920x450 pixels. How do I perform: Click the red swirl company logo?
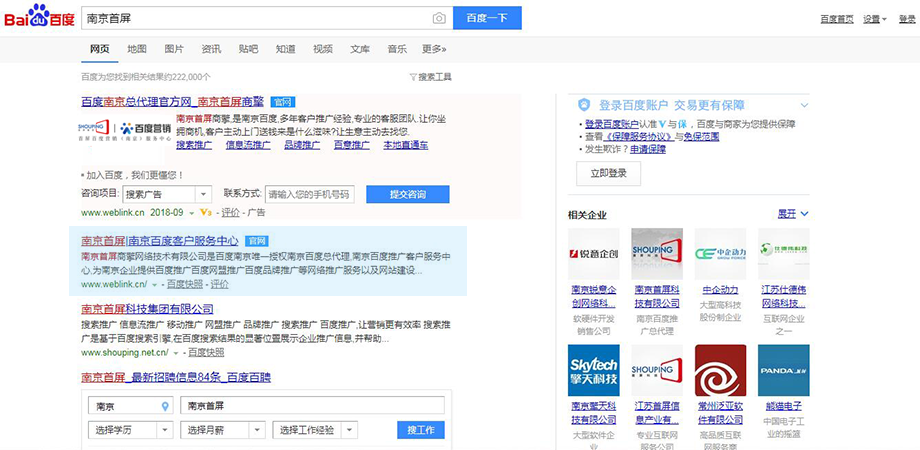[720, 370]
